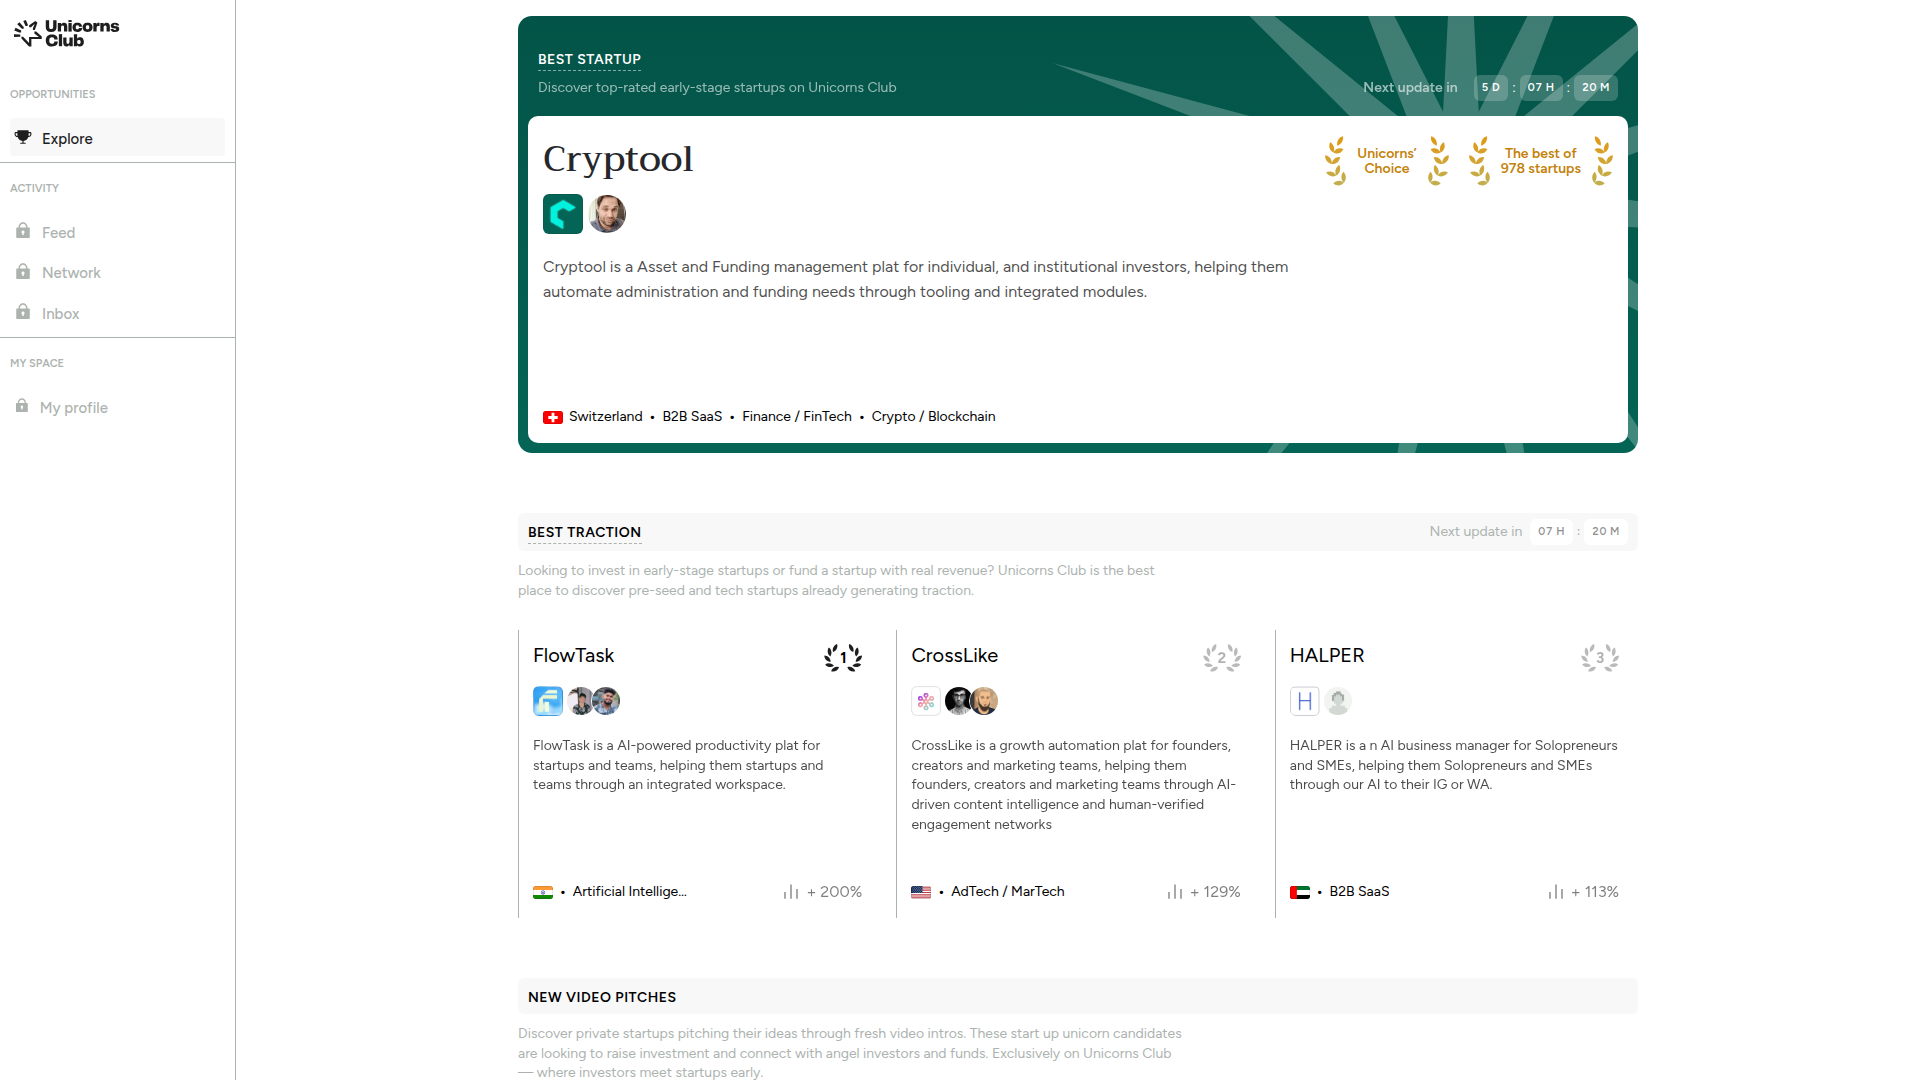Click the FlowTask blue logo icon
The height and width of the screenshot is (1080, 1920).
(548, 701)
